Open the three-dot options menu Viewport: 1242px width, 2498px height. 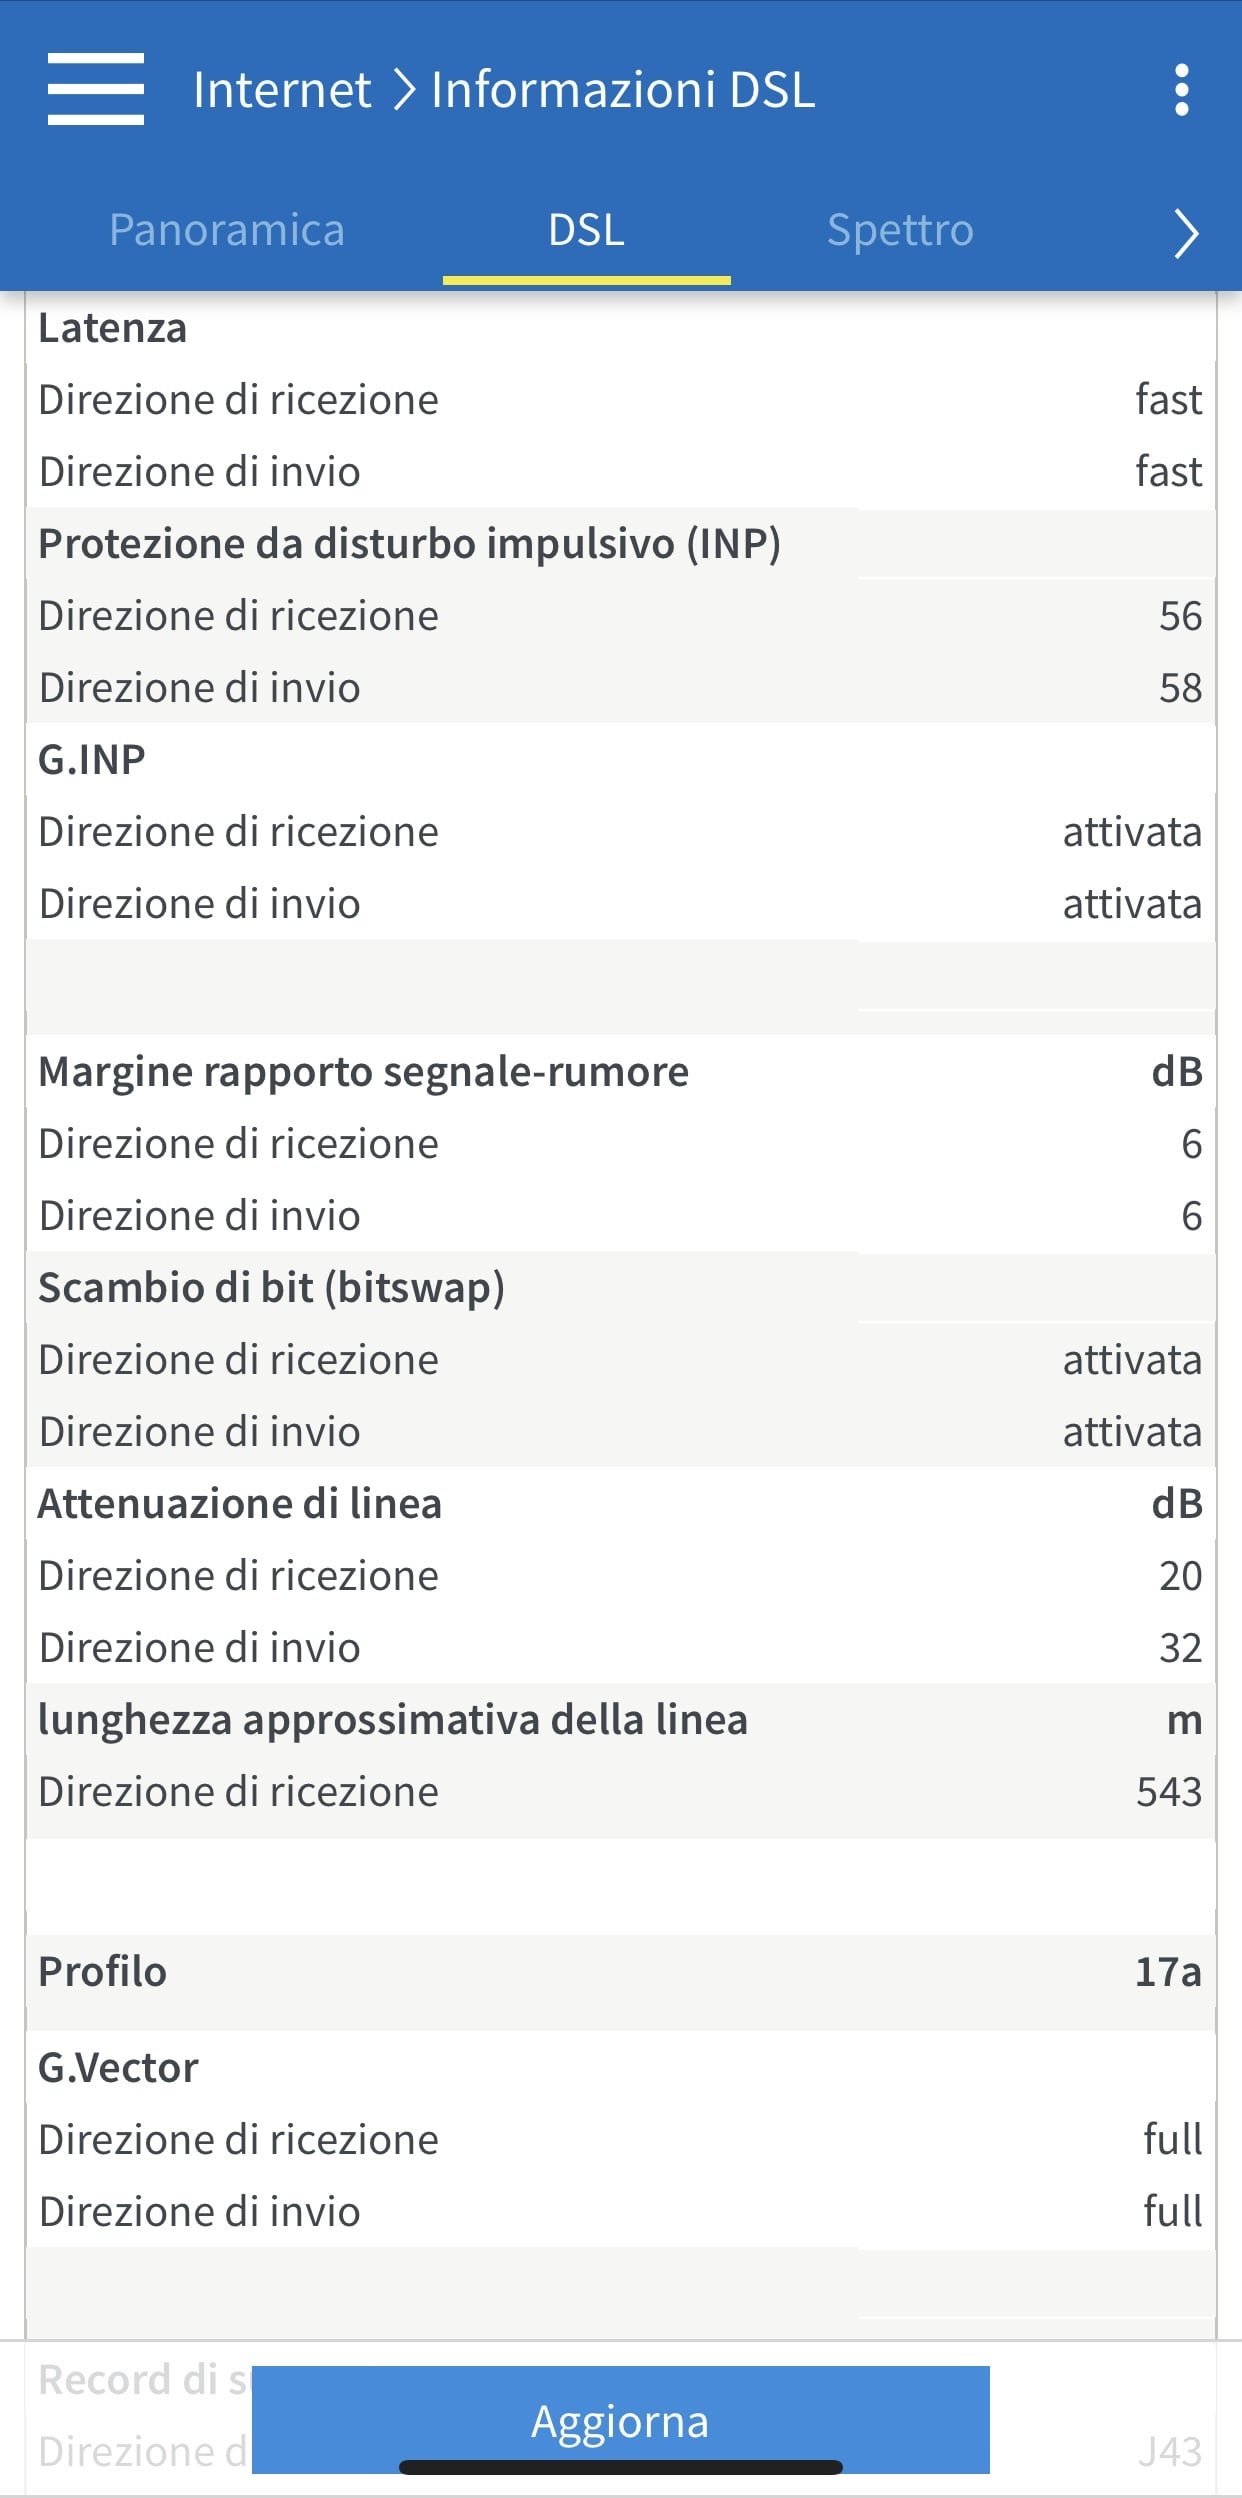(x=1182, y=90)
